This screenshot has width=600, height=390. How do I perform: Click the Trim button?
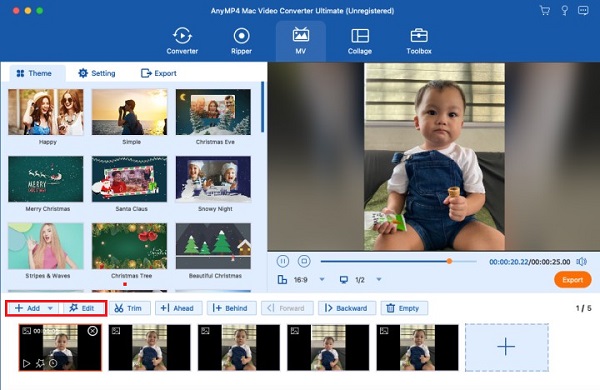pyautogui.click(x=130, y=308)
